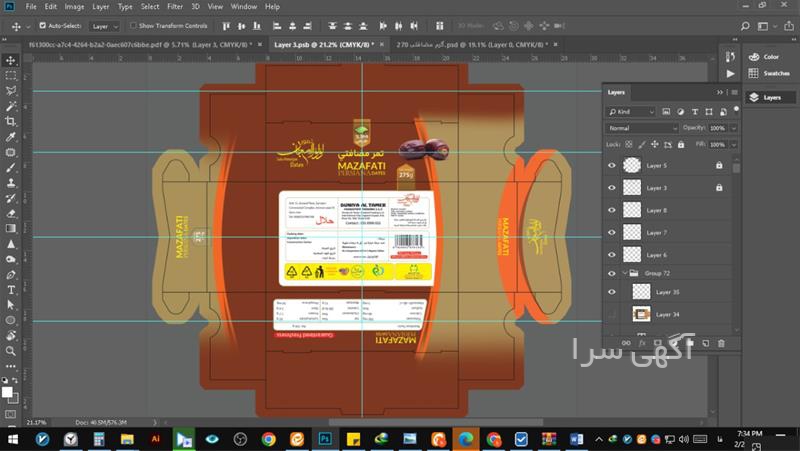This screenshot has width=800, height=451.
Task: Click the Layers collapsed panel button
Action: tap(770, 97)
